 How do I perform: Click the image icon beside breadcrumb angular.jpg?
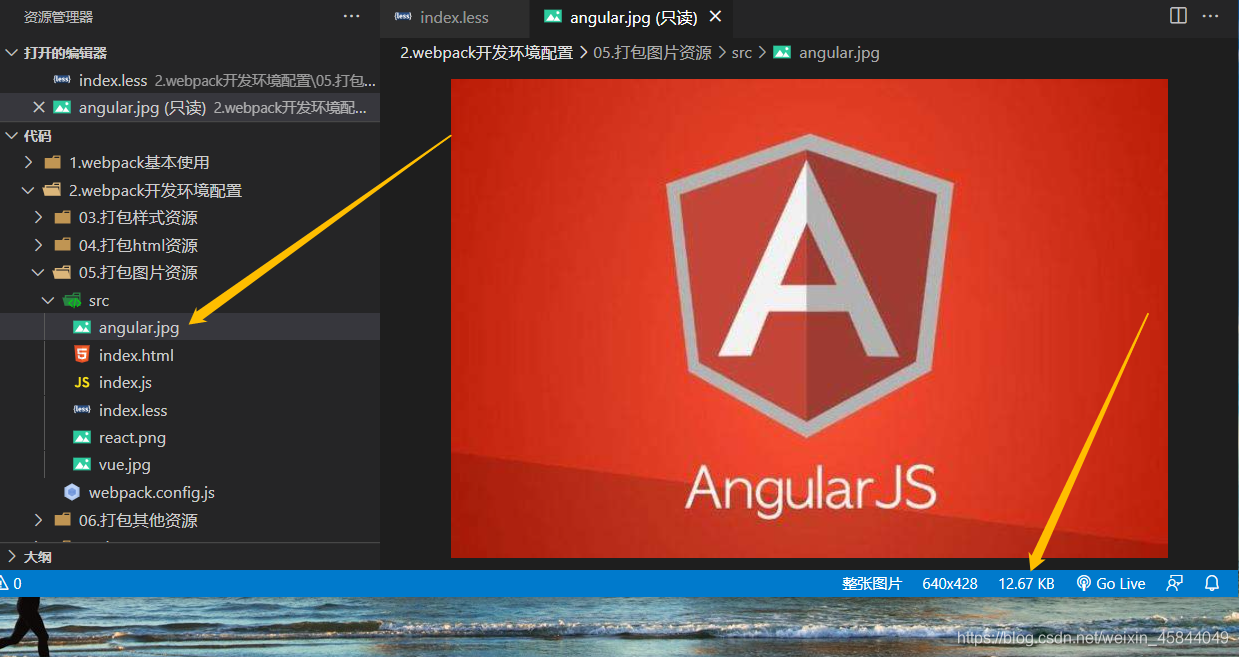point(782,53)
